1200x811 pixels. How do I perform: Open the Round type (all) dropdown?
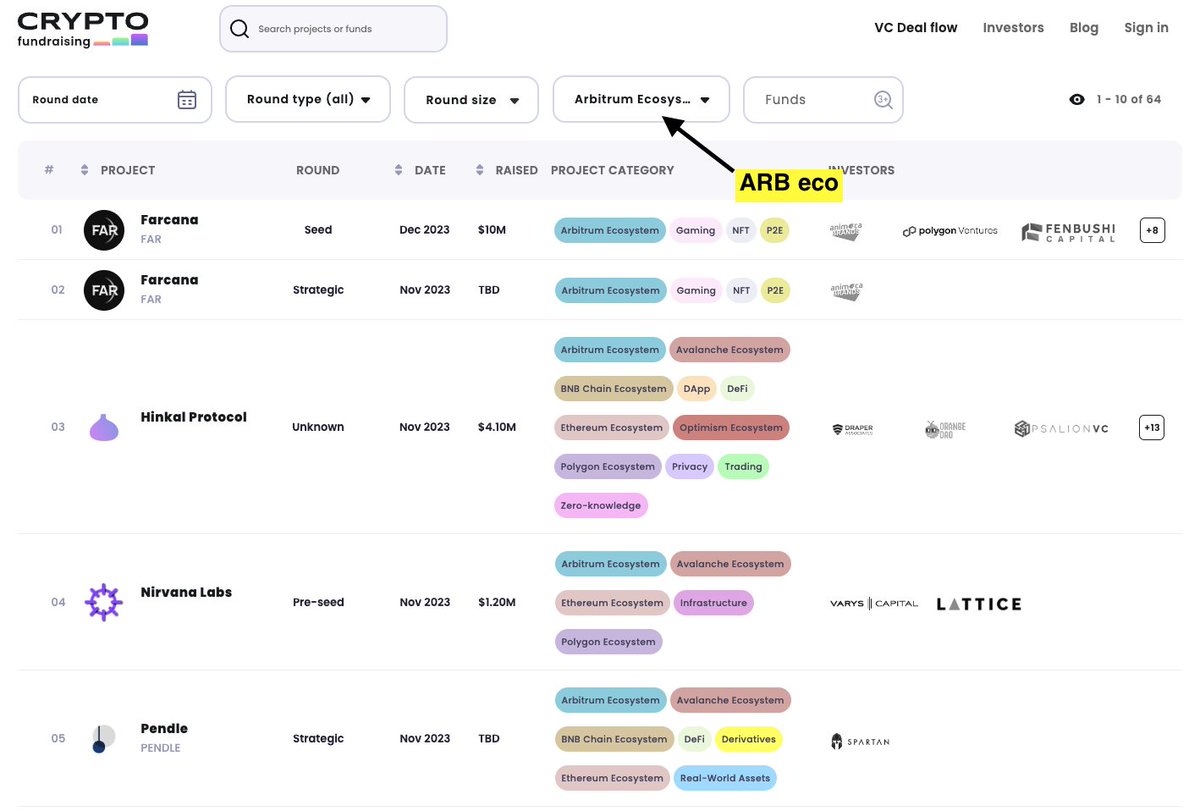click(308, 100)
